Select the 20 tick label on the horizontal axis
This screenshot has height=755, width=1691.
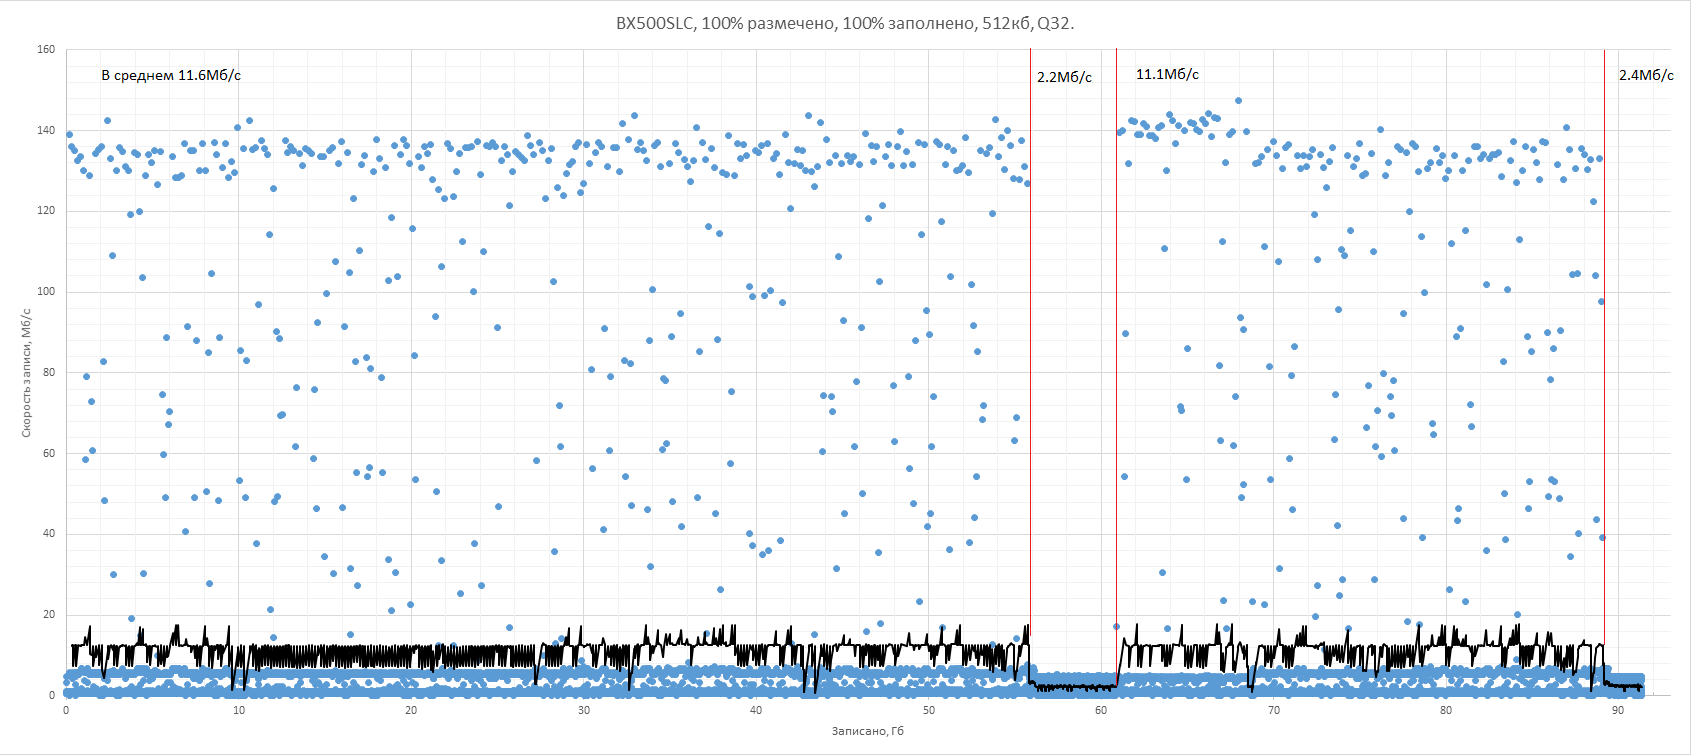411,710
